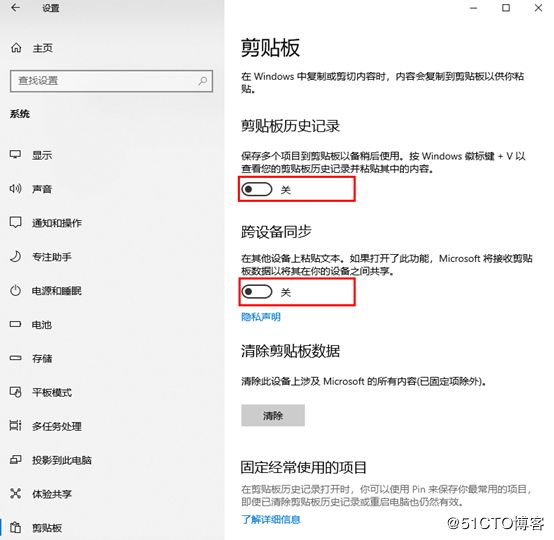This screenshot has height=540, width=554.
Task: Open the 主页 settings home
Action: coord(42,48)
